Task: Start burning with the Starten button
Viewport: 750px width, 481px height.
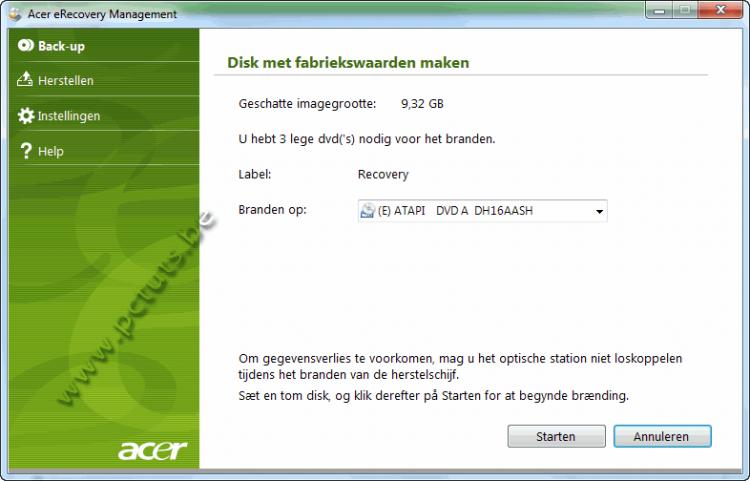Action: (x=556, y=437)
